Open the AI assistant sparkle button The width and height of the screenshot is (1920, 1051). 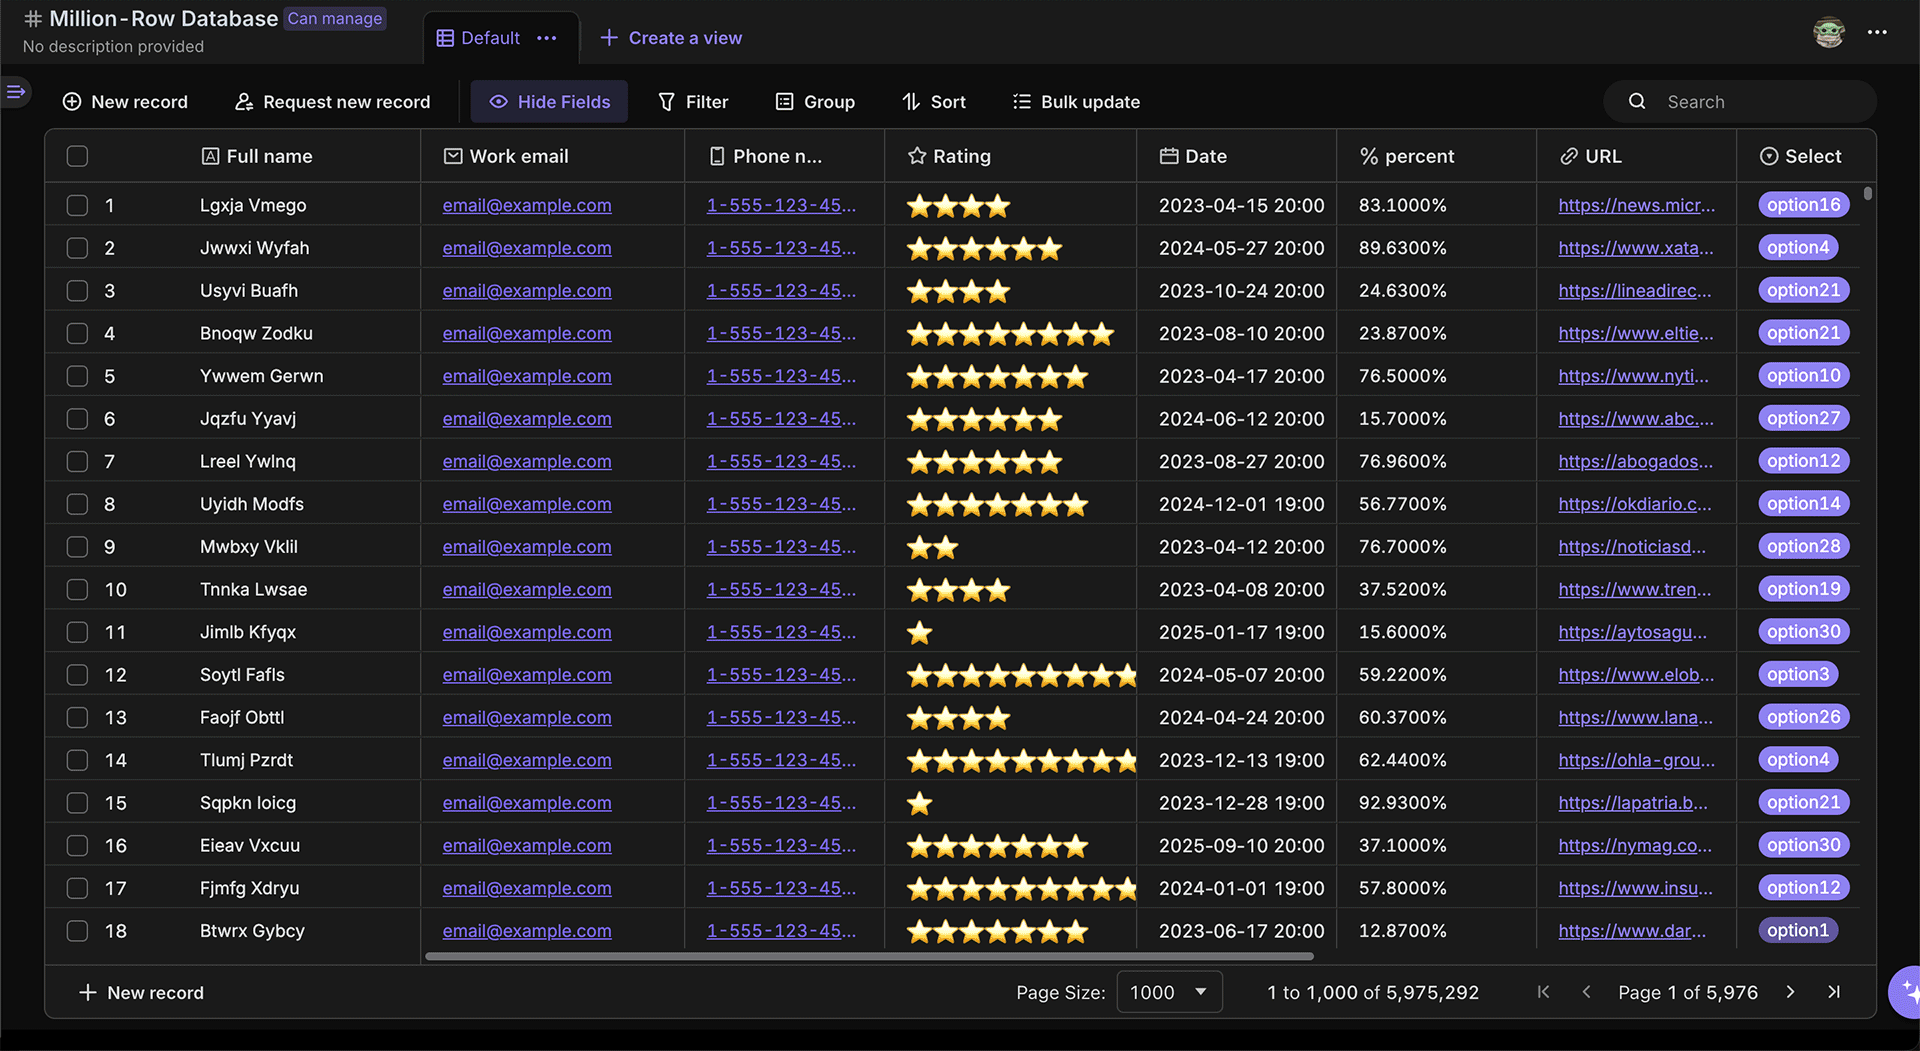[1908, 991]
